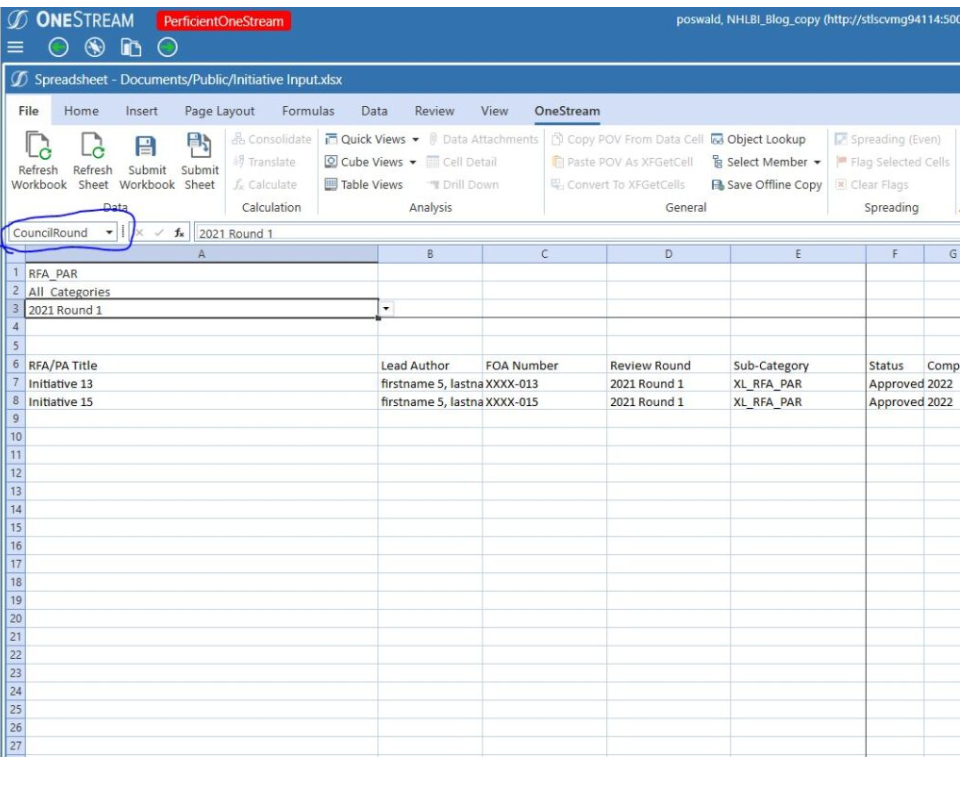Click the documents pages icon in top bar
This screenshot has width=969, height=785.
pos(130,47)
